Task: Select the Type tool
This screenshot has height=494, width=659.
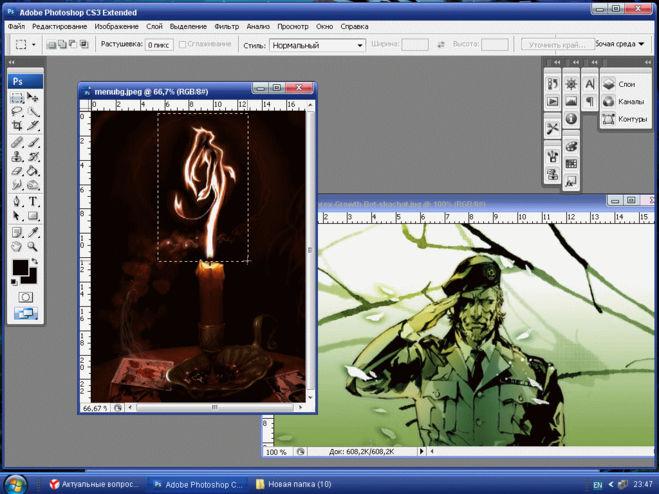Action: (33, 201)
